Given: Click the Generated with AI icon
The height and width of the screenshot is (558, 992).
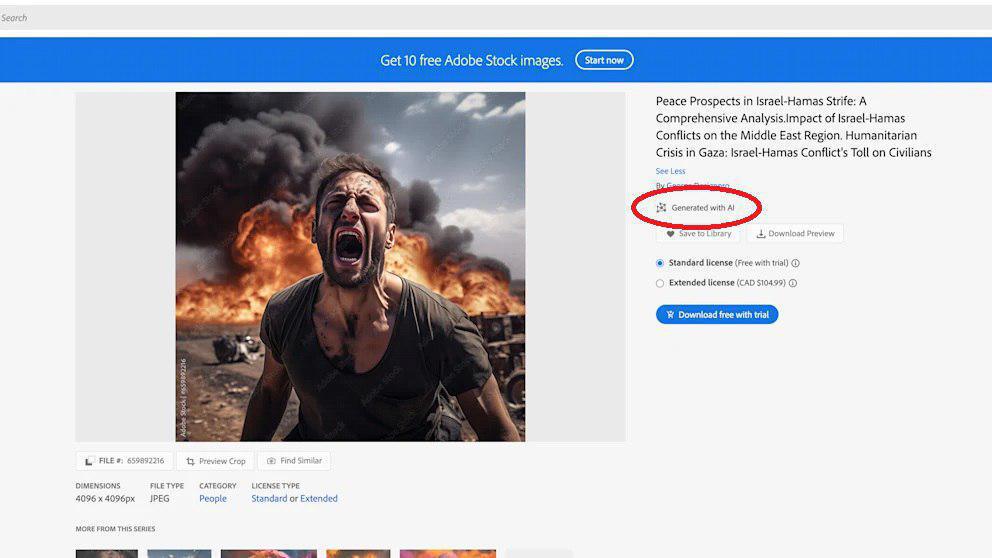Looking at the screenshot, I should (661, 208).
